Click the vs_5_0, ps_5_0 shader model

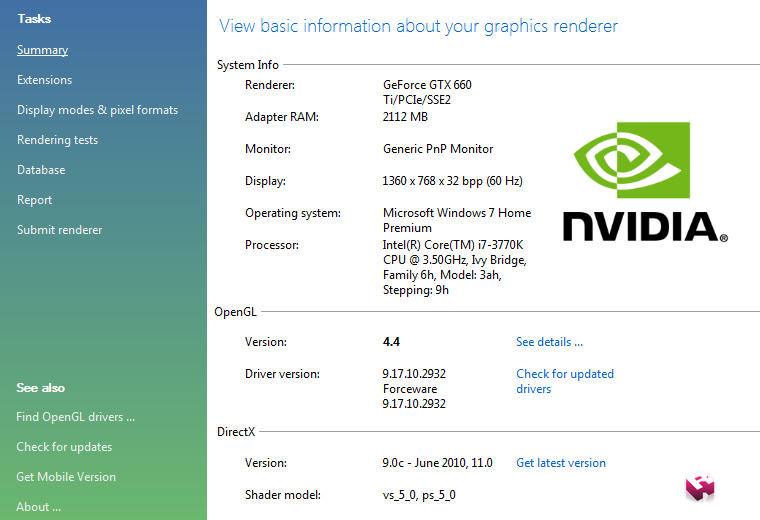(x=419, y=495)
